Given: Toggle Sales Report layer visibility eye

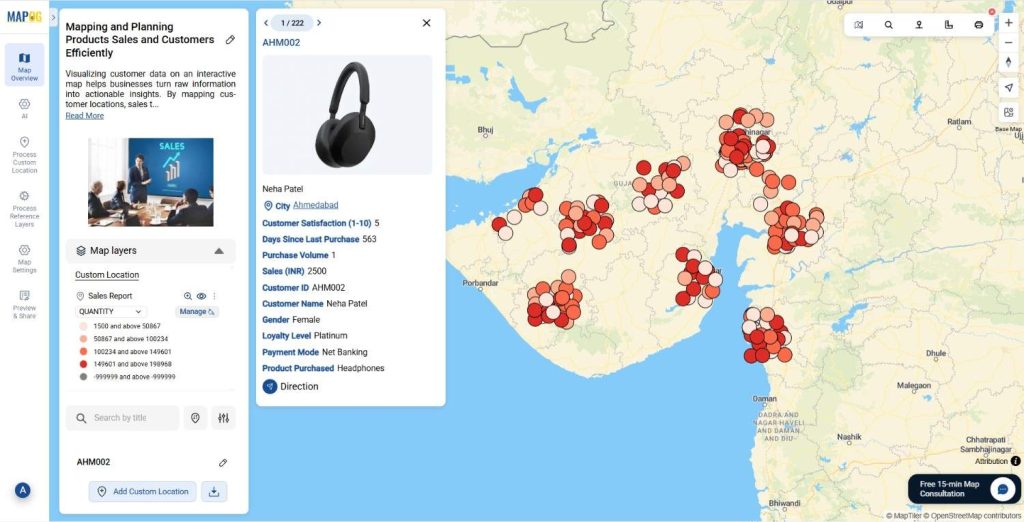Looking at the screenshot, I should coord(201,296).
